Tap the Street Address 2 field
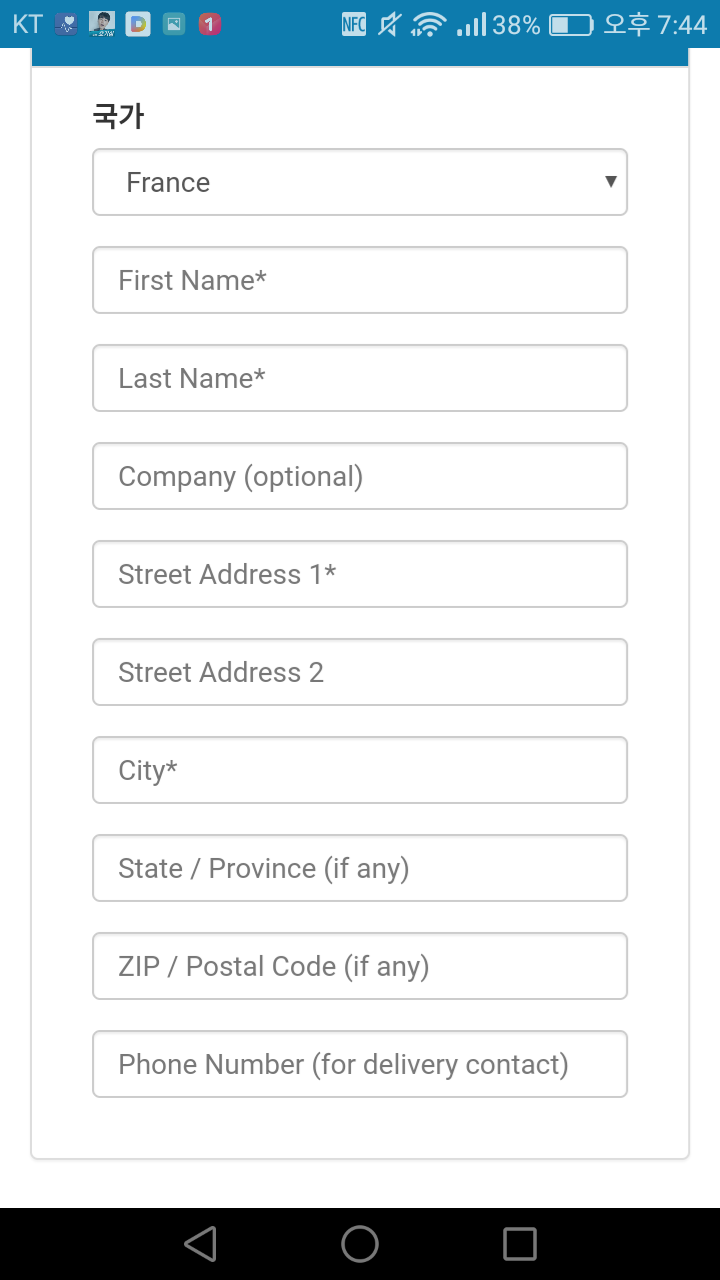The image size is (720, 1280). click(x=359, y=672)
